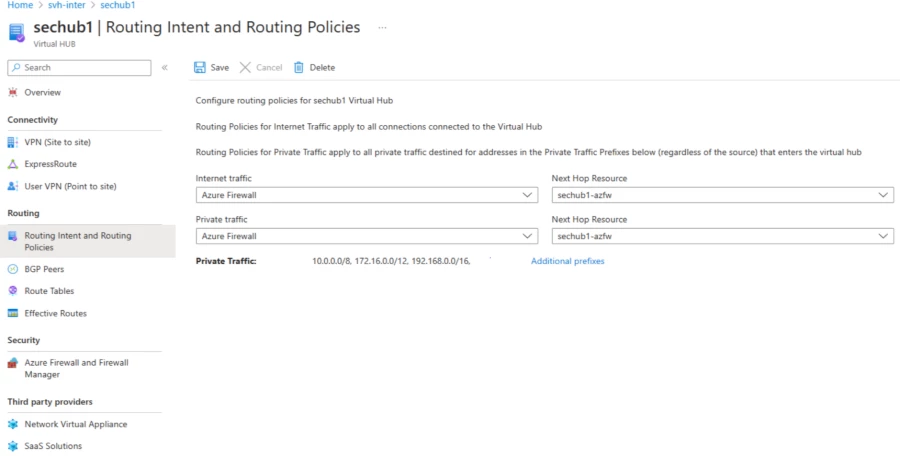Click the 192.168.0.0/16 prefix text
900x456 pixels.
tap(440, 261)
